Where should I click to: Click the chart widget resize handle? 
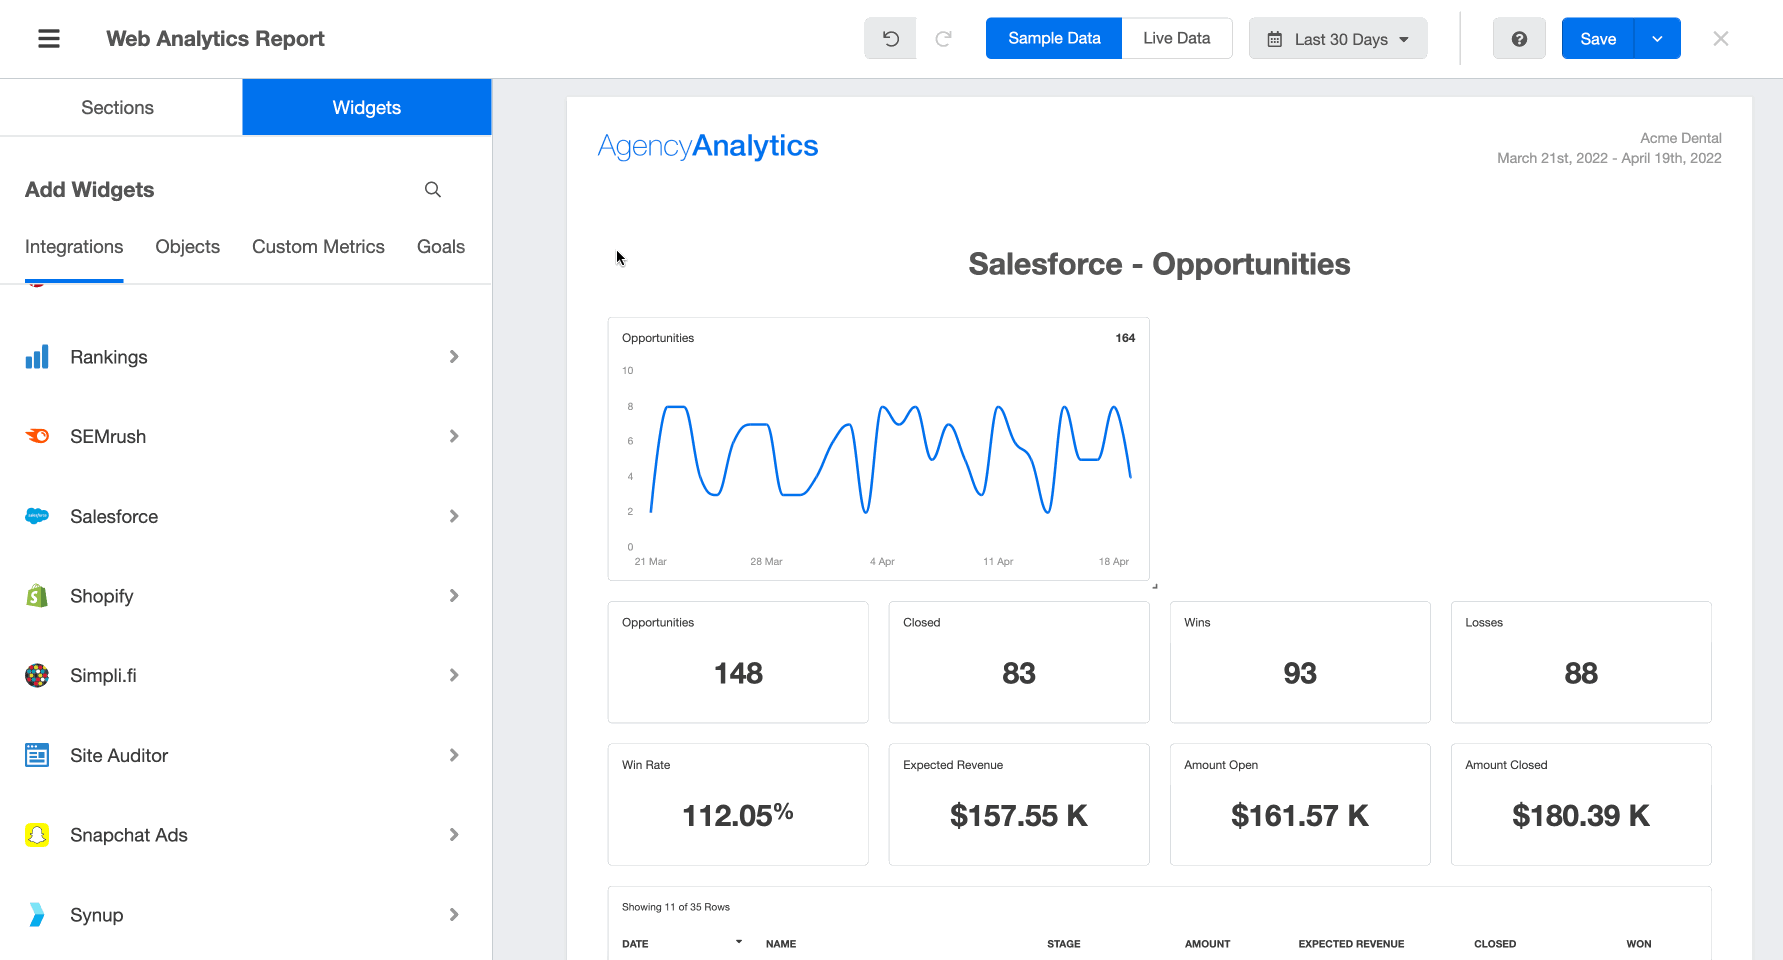[x=1155, y=586]
